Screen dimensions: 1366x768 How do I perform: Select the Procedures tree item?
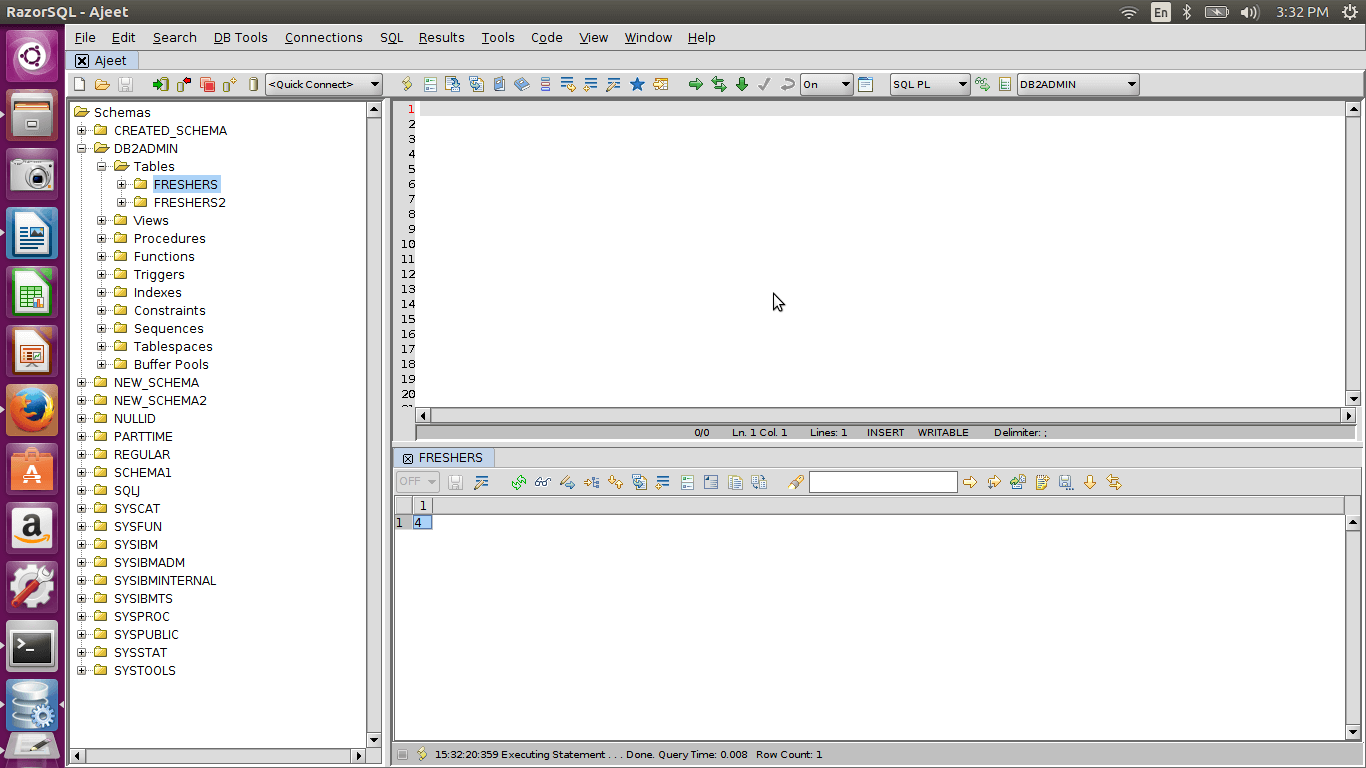click(x=170, y=238)
